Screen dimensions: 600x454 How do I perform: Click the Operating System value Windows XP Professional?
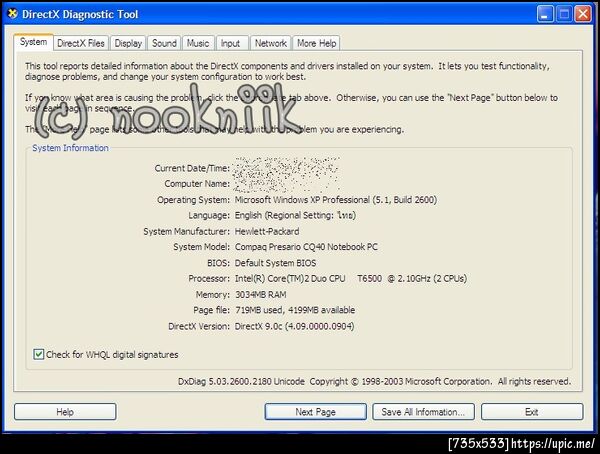pos(336,199)
